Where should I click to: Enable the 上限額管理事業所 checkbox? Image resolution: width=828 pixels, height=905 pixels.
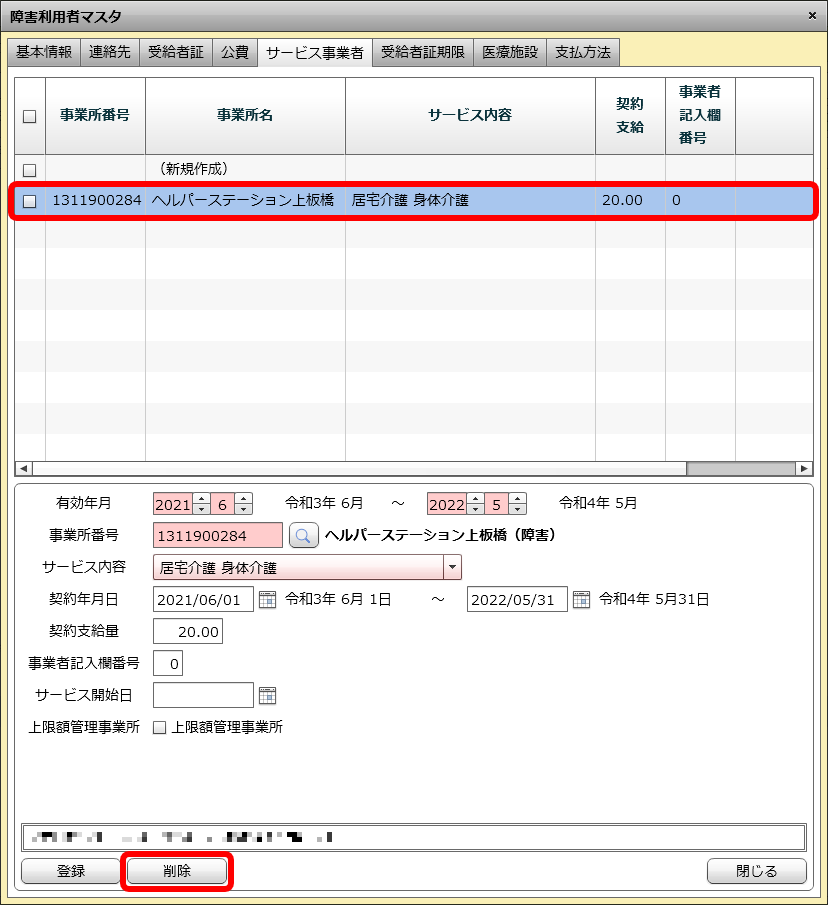159,728
